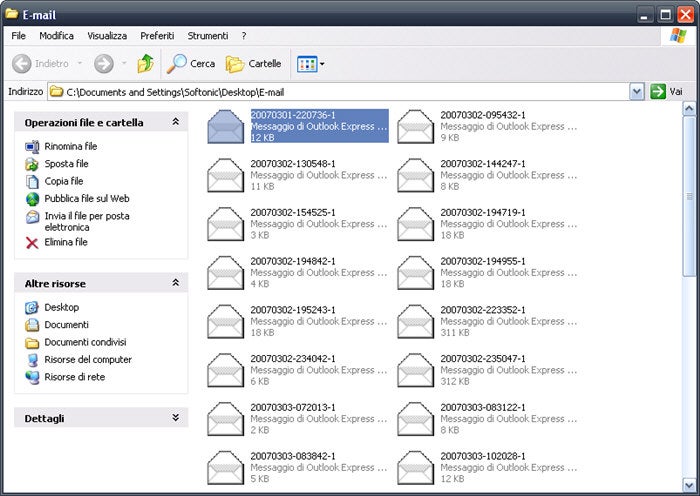
Task: Select the envelope icon for 20070302-223352-1
Action: coord(415,321)
